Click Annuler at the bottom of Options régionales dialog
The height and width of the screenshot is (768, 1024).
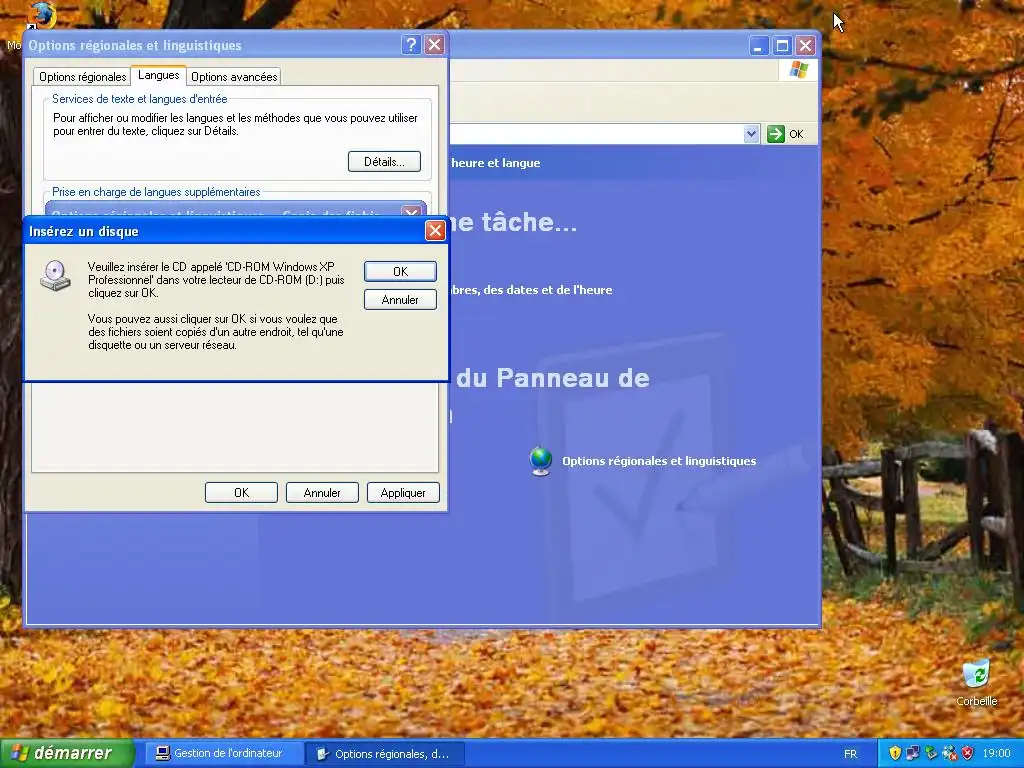[322, 492]
